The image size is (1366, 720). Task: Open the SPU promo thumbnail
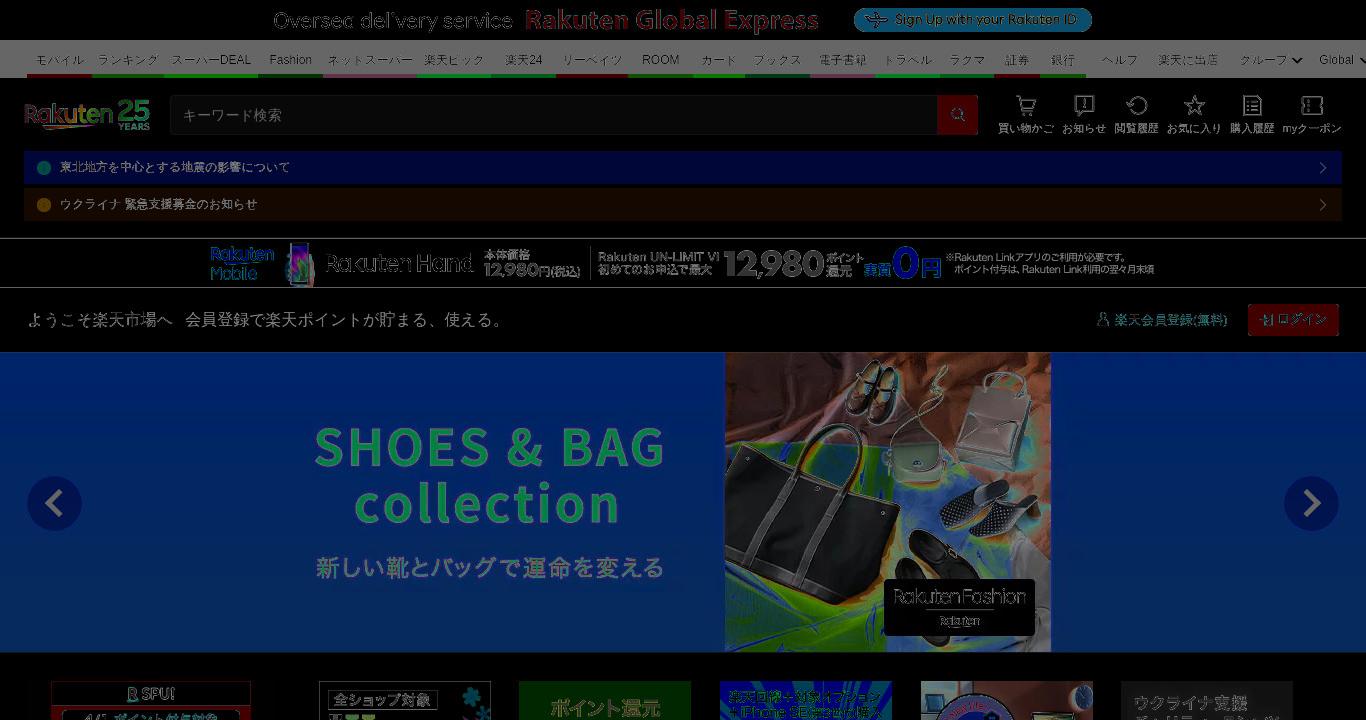[x=151, y=701]
